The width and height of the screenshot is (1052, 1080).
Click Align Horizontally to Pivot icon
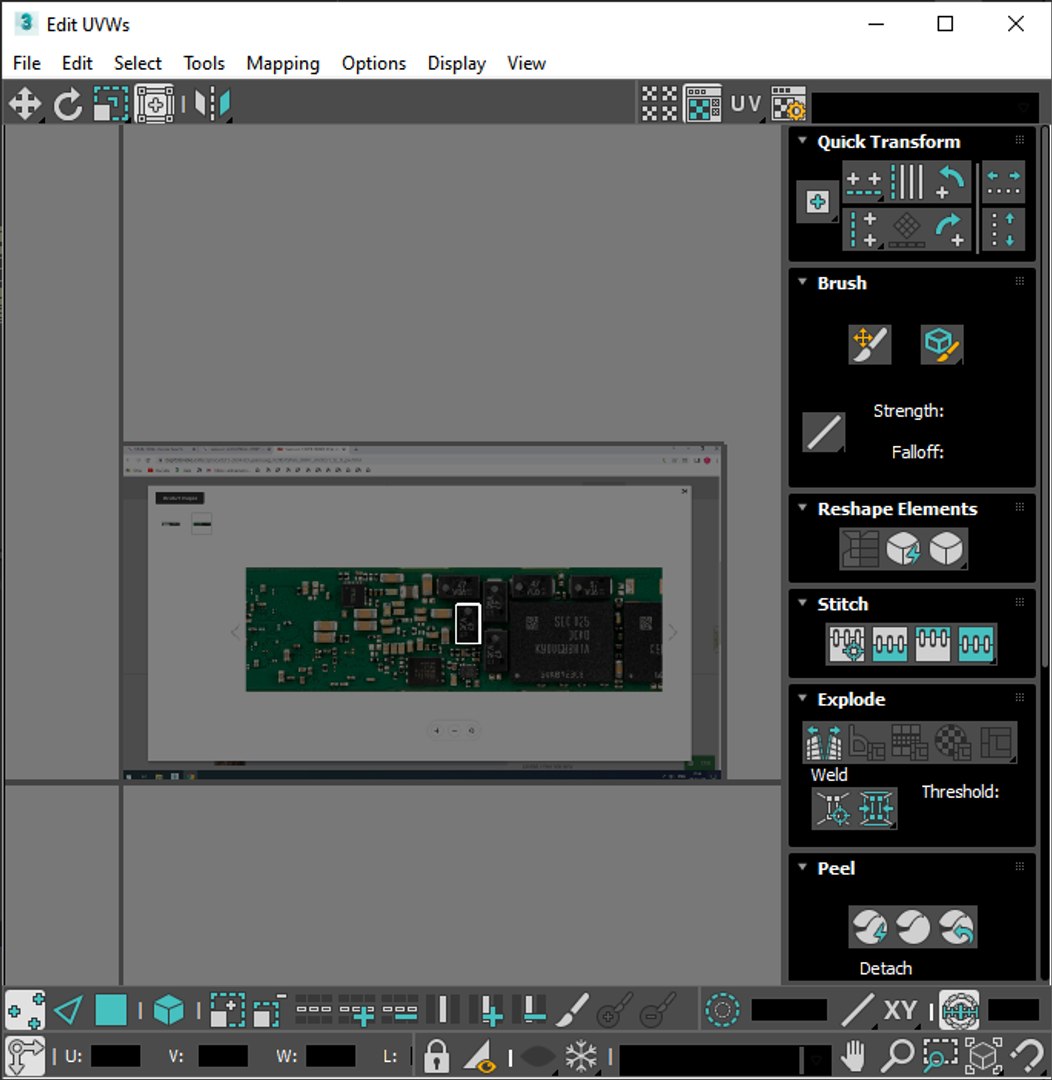864,183
